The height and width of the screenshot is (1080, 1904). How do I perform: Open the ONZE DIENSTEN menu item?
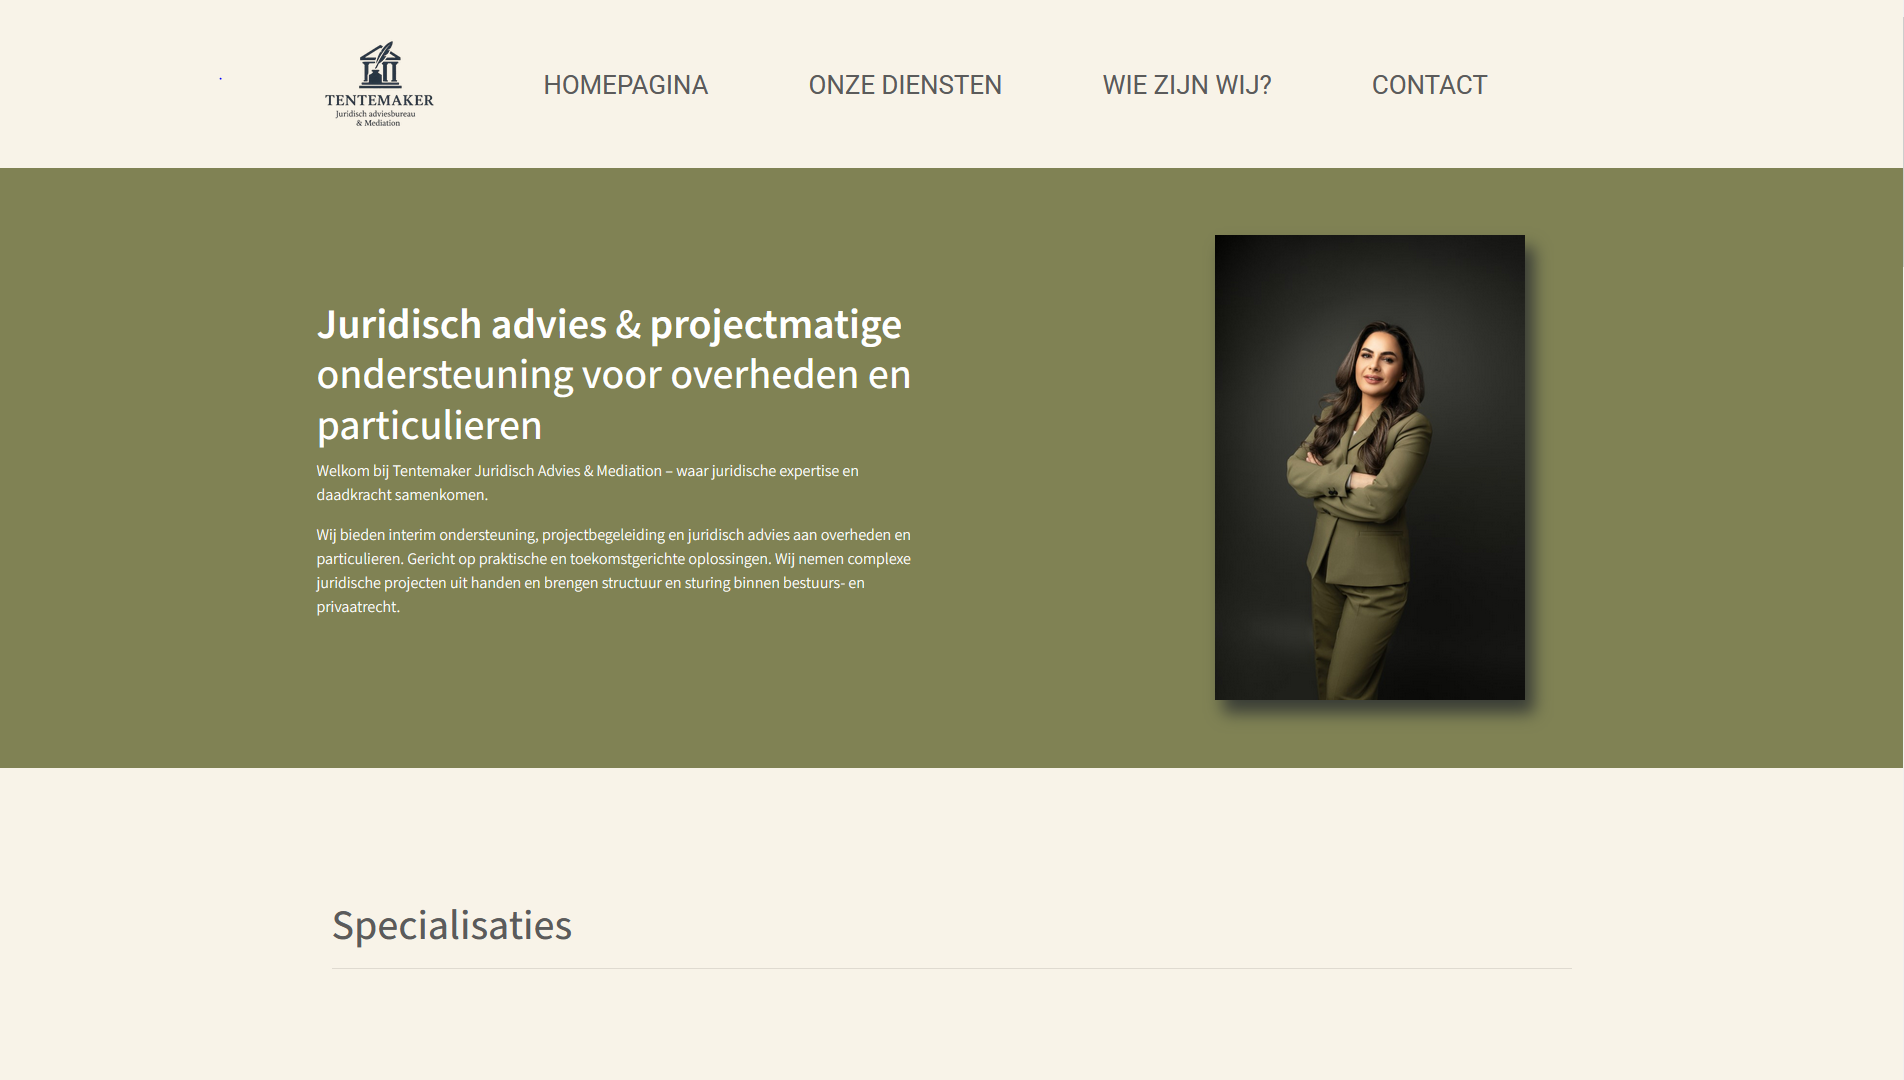click(x=905, y=85)
